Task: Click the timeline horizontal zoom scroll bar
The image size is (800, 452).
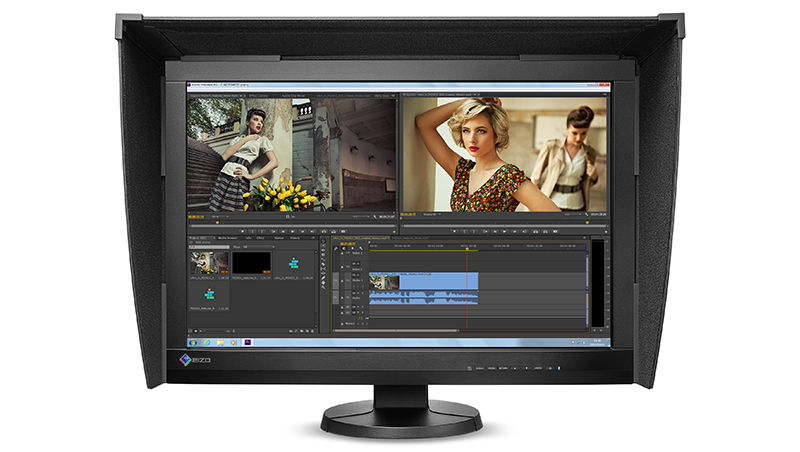Action: [395, 331]
